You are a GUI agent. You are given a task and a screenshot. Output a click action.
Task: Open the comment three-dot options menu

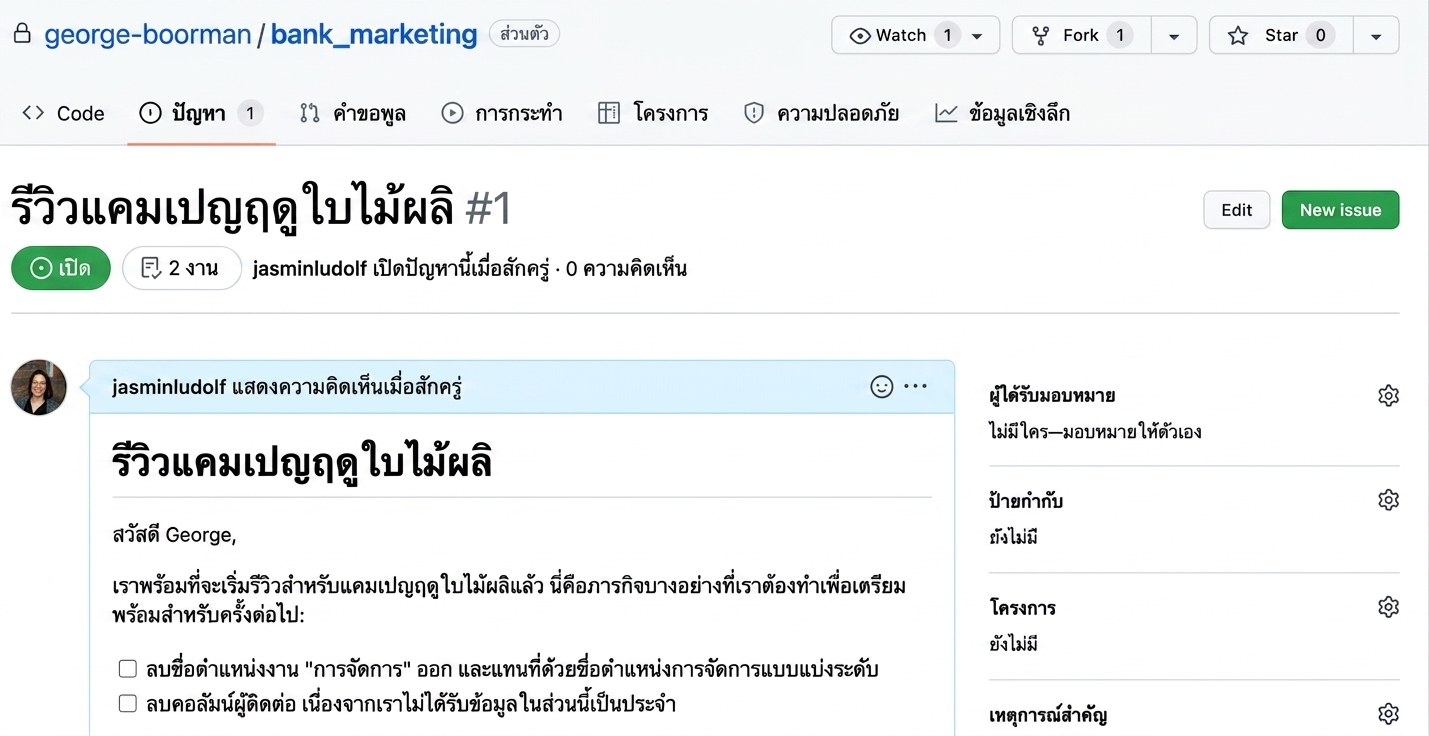click(915, 387)
